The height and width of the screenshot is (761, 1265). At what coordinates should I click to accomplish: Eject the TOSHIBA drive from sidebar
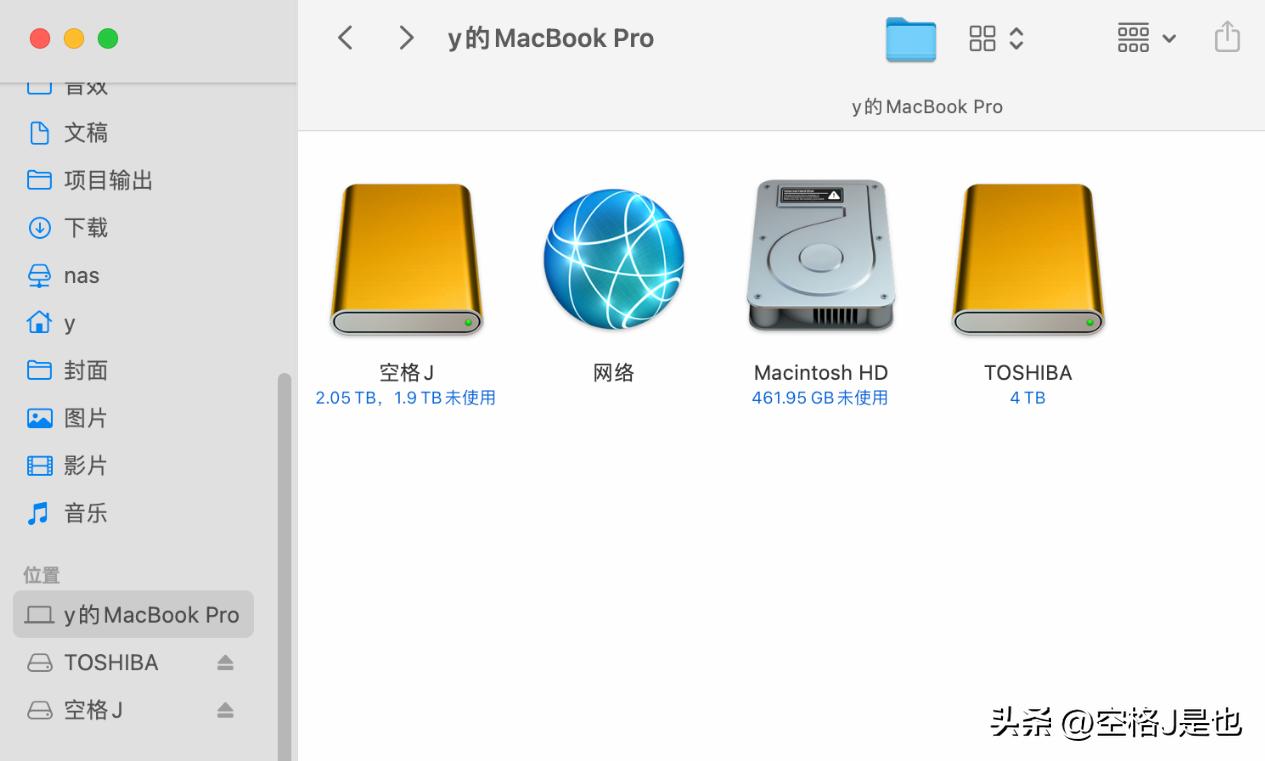225,662
